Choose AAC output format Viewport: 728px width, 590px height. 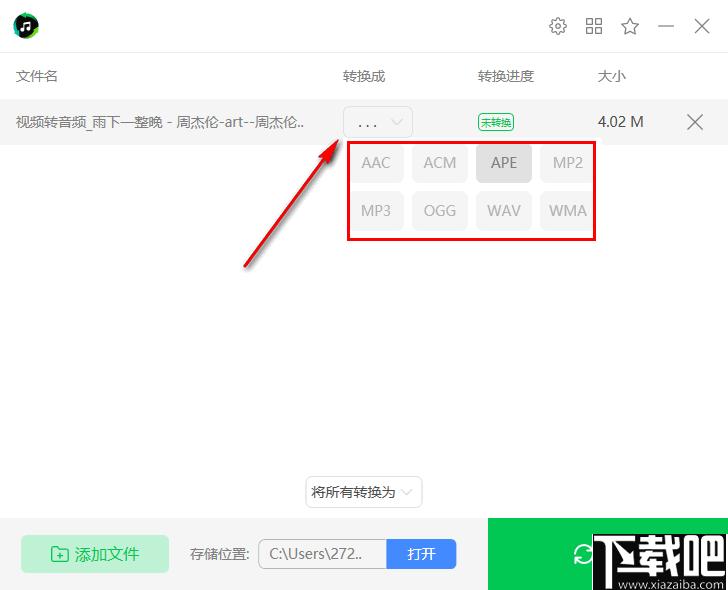coord(376,163)
